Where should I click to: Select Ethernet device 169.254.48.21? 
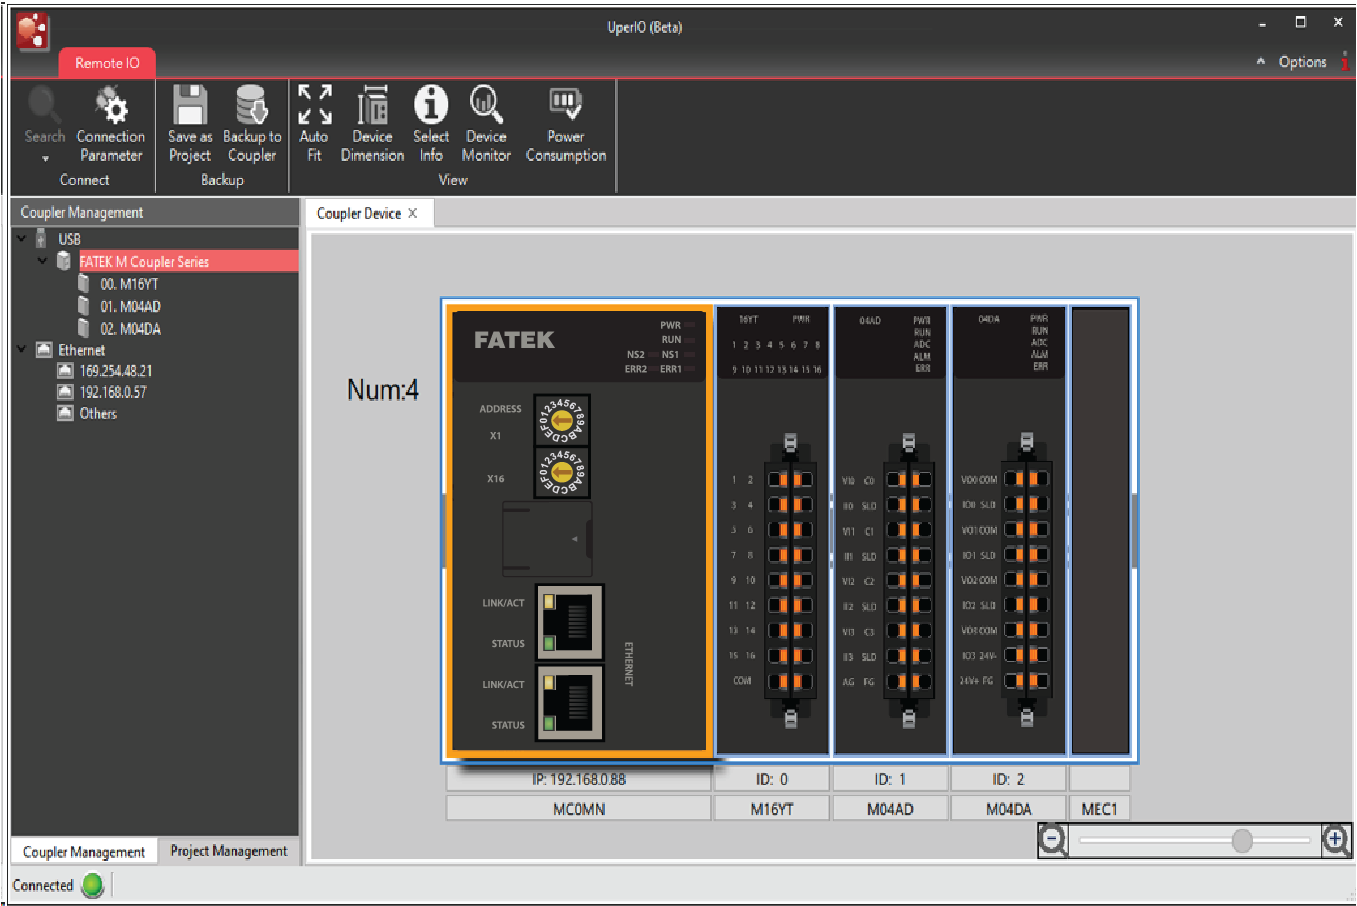pyautogui.click(x=116, y=370)
